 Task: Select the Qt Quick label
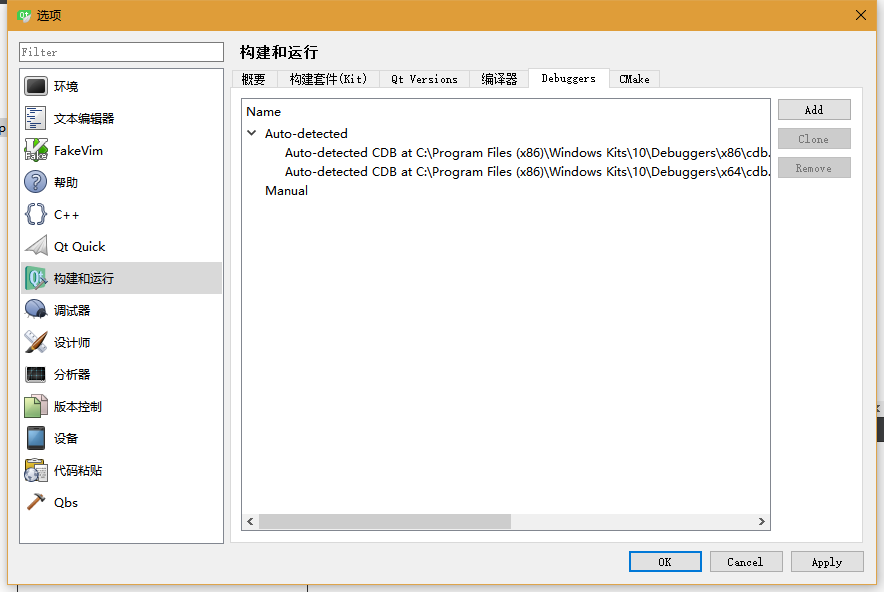coord(79,246)
